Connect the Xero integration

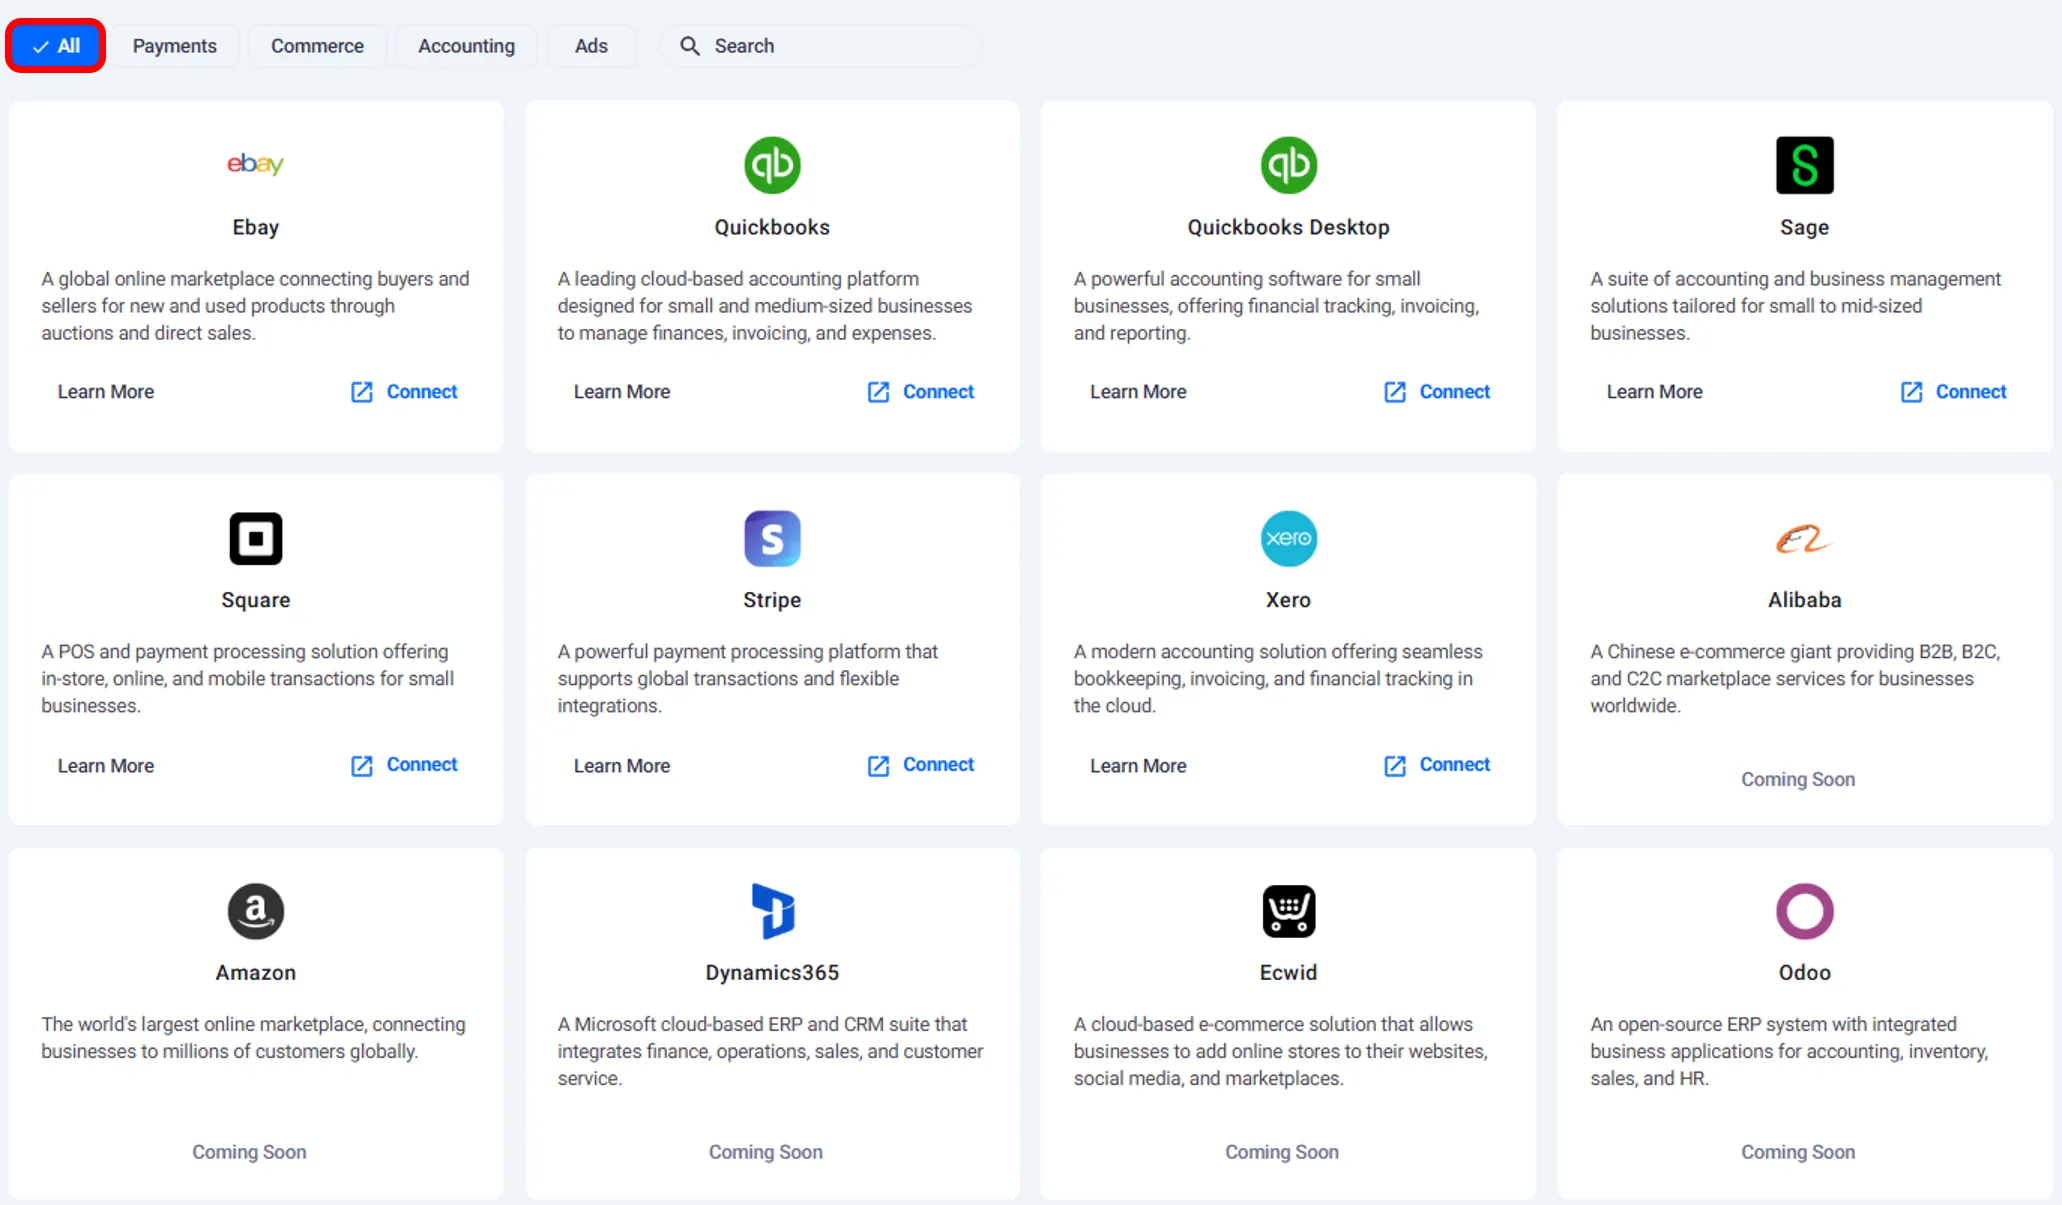(x=1437, y=765)
